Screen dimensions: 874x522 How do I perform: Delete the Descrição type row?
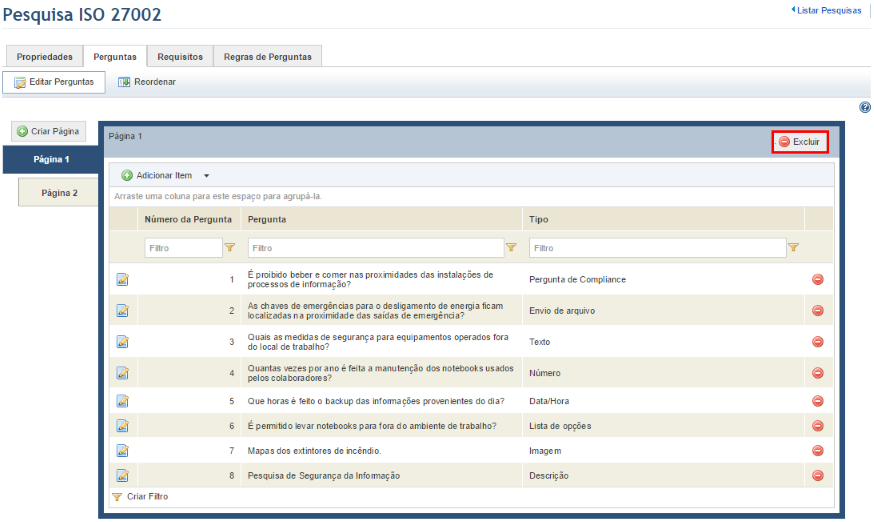[x=818, y=476]
